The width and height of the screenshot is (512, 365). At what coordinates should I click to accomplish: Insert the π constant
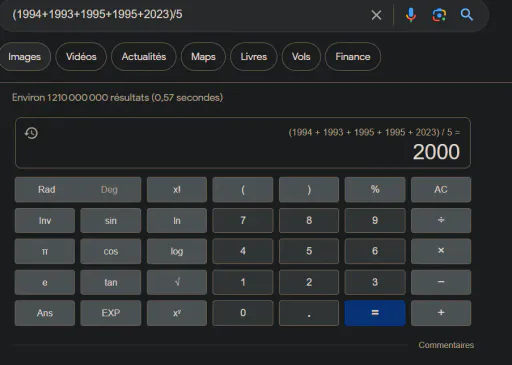[x=45, y=251]
